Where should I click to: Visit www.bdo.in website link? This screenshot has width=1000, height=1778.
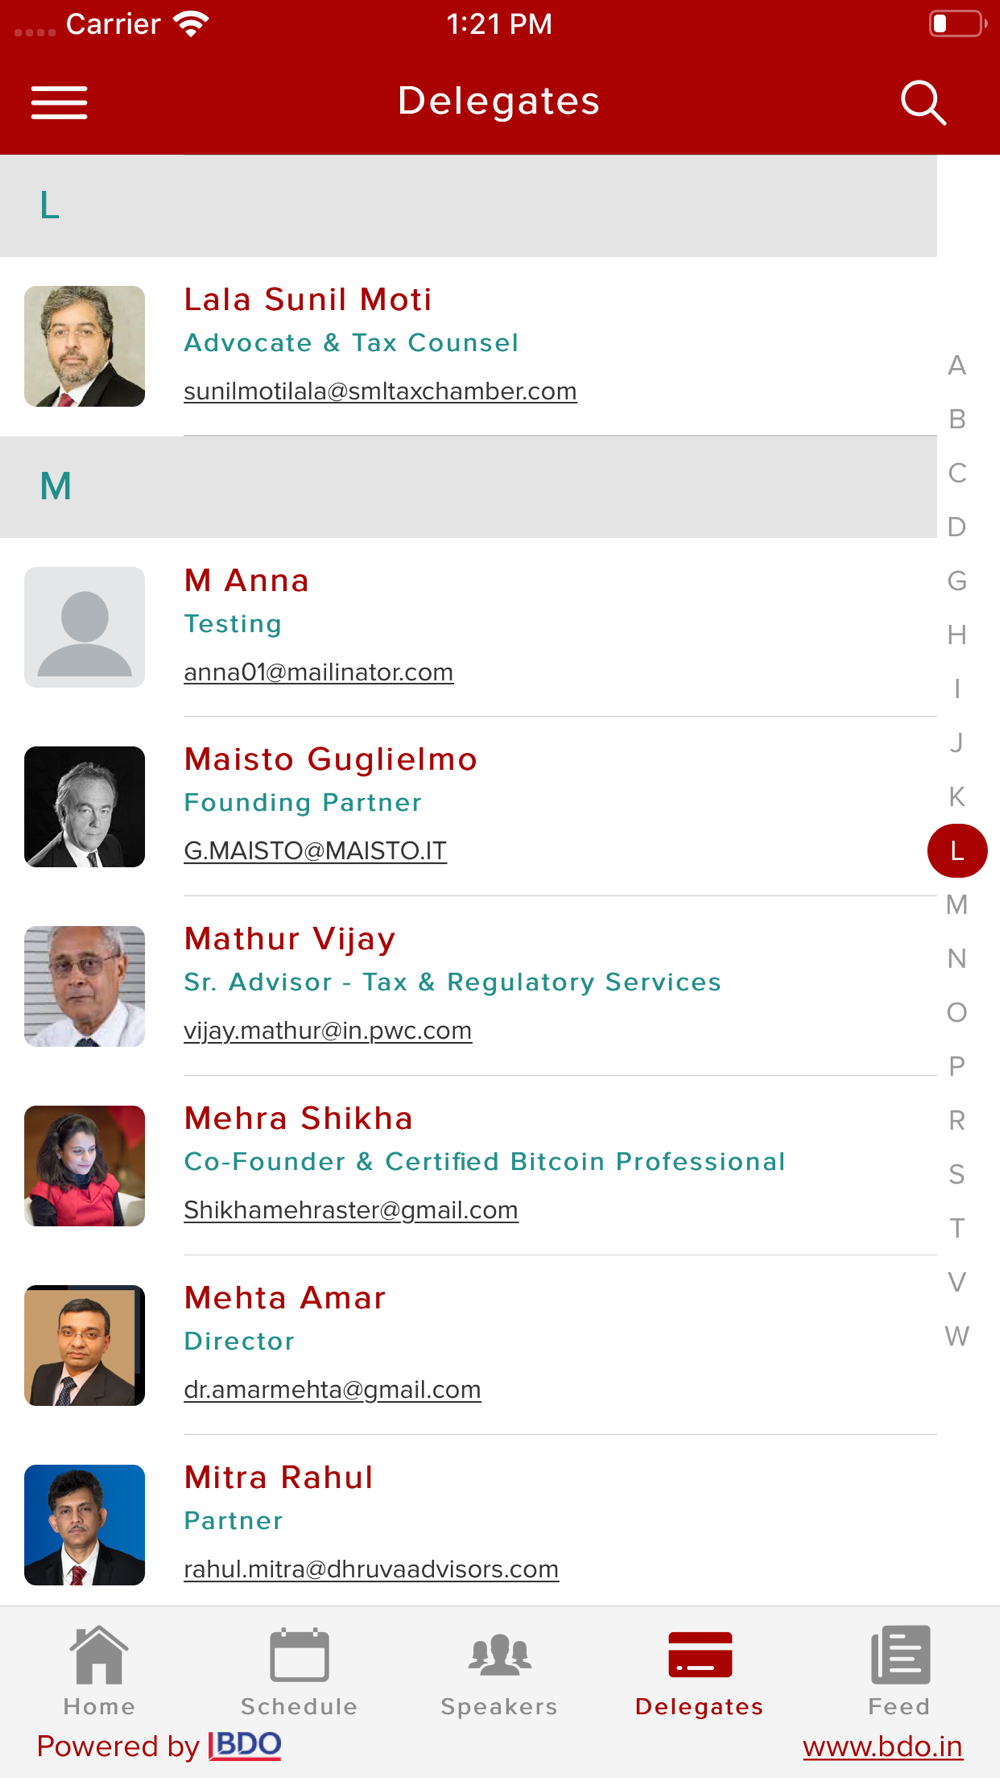pyautogui.click(x=883, y=1746)
